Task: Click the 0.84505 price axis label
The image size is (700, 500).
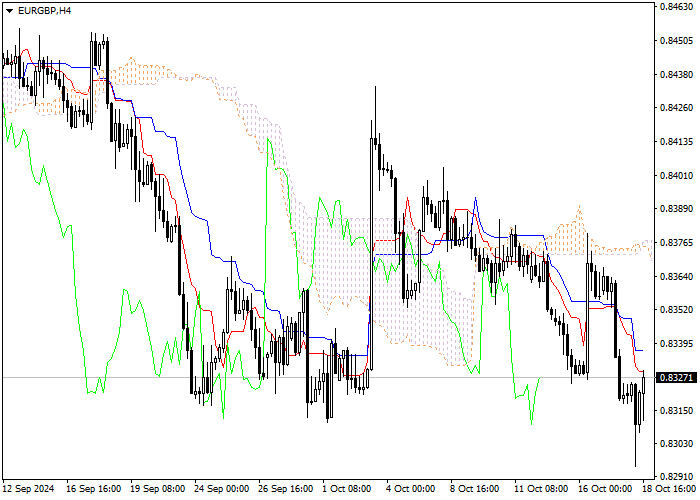Action: [x=676, y=41]
